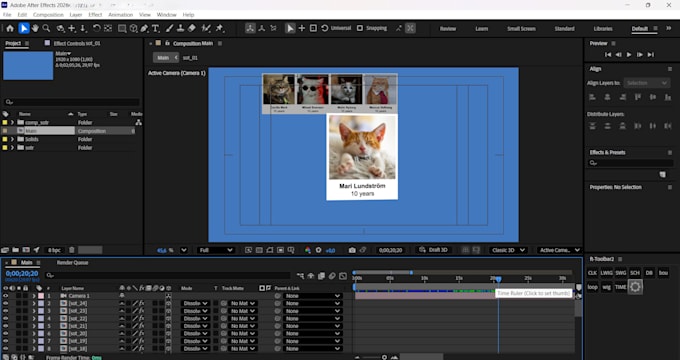Expand the Solids folder
680x360 pixels.
pyautogui.click(x=12, y=139)
